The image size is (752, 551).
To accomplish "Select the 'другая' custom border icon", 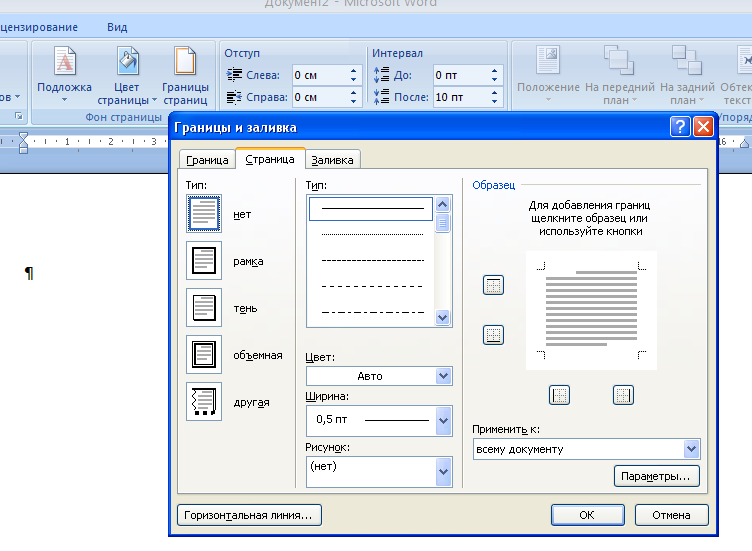I will coord(204,401).
